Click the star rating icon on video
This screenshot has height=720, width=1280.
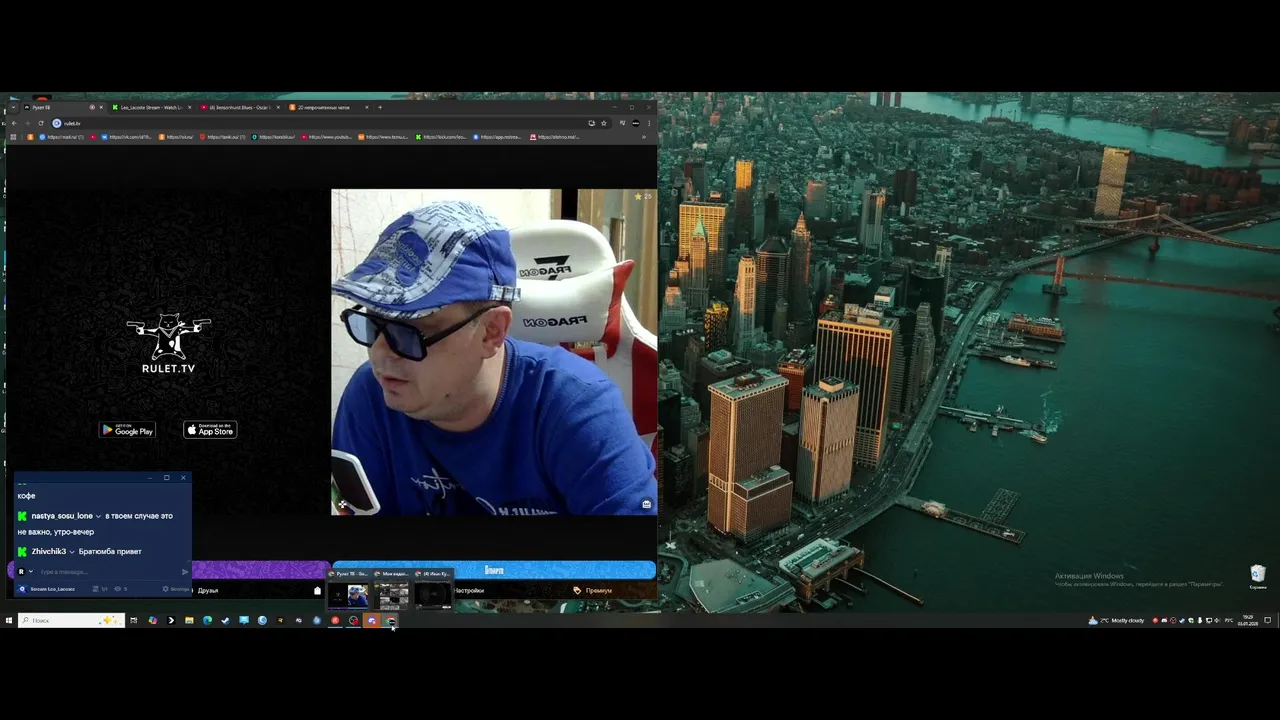tap(639, 197)
